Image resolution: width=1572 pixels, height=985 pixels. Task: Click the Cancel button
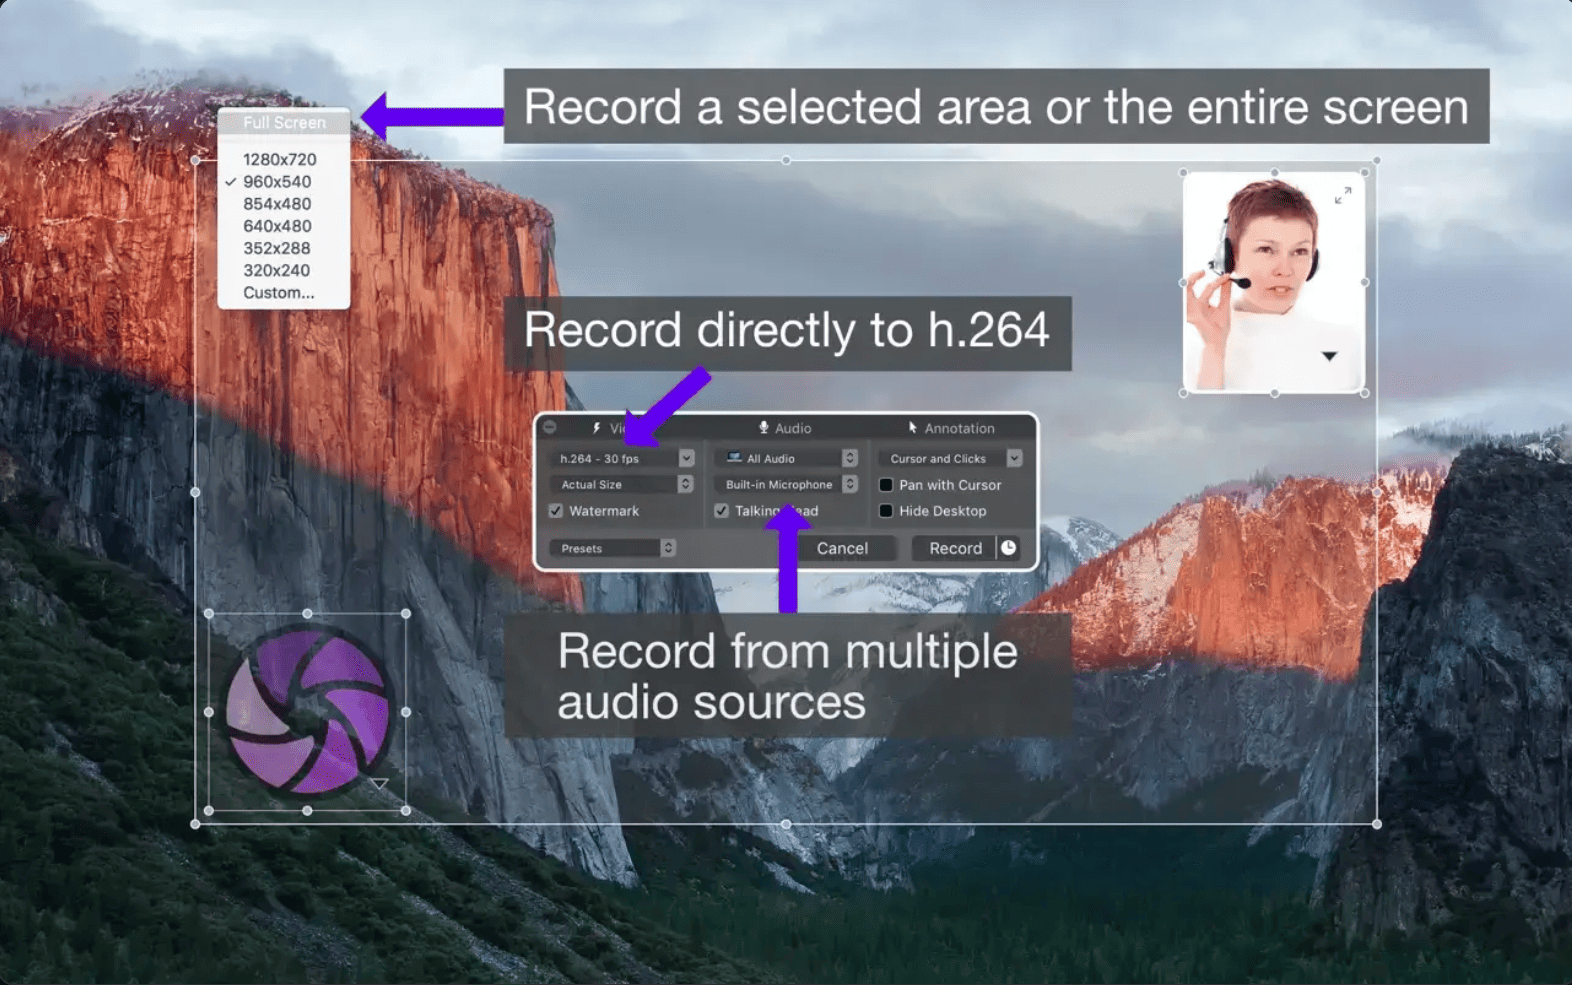(x=842, y=548)
